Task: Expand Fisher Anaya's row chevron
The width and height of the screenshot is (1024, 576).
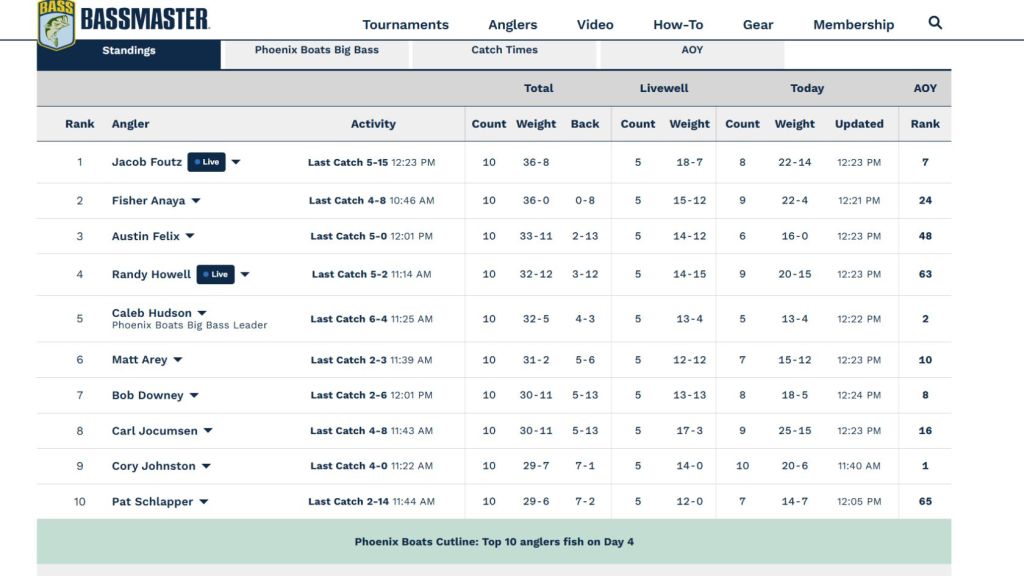Action: [x=196, y=201]
